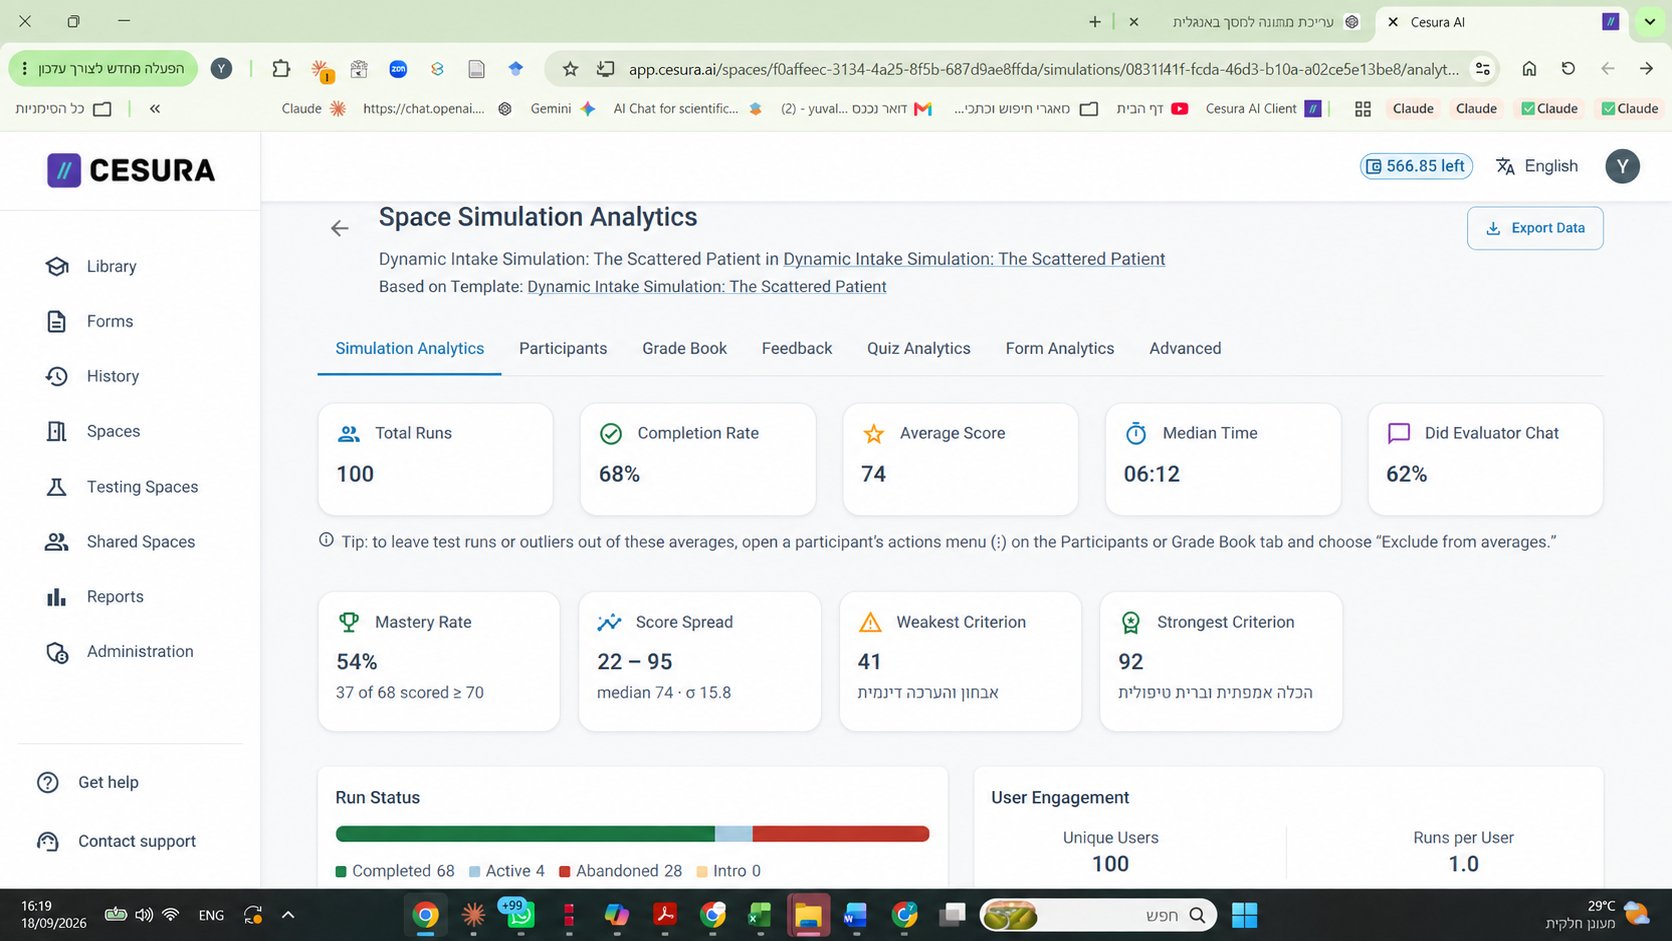Click the browser address bar URL
The height and width of the screenshot is (941, 1672).
1043,69
